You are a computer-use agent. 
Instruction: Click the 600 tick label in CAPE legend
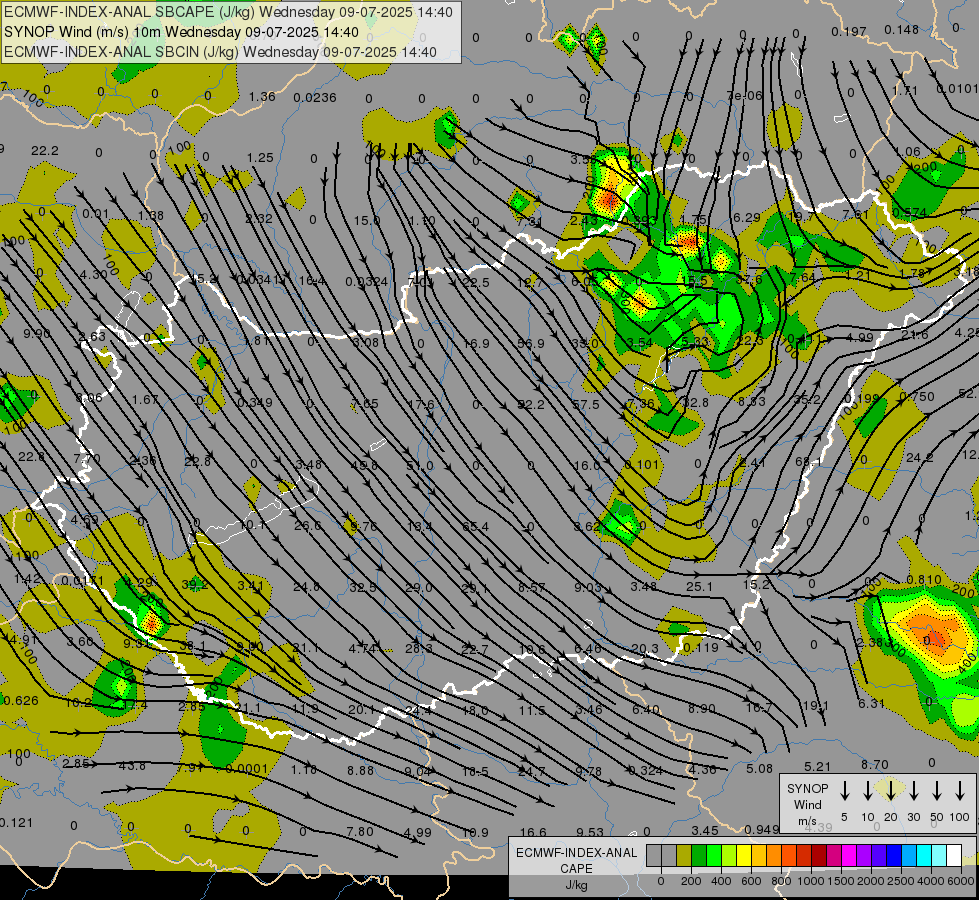click(751, 881)
